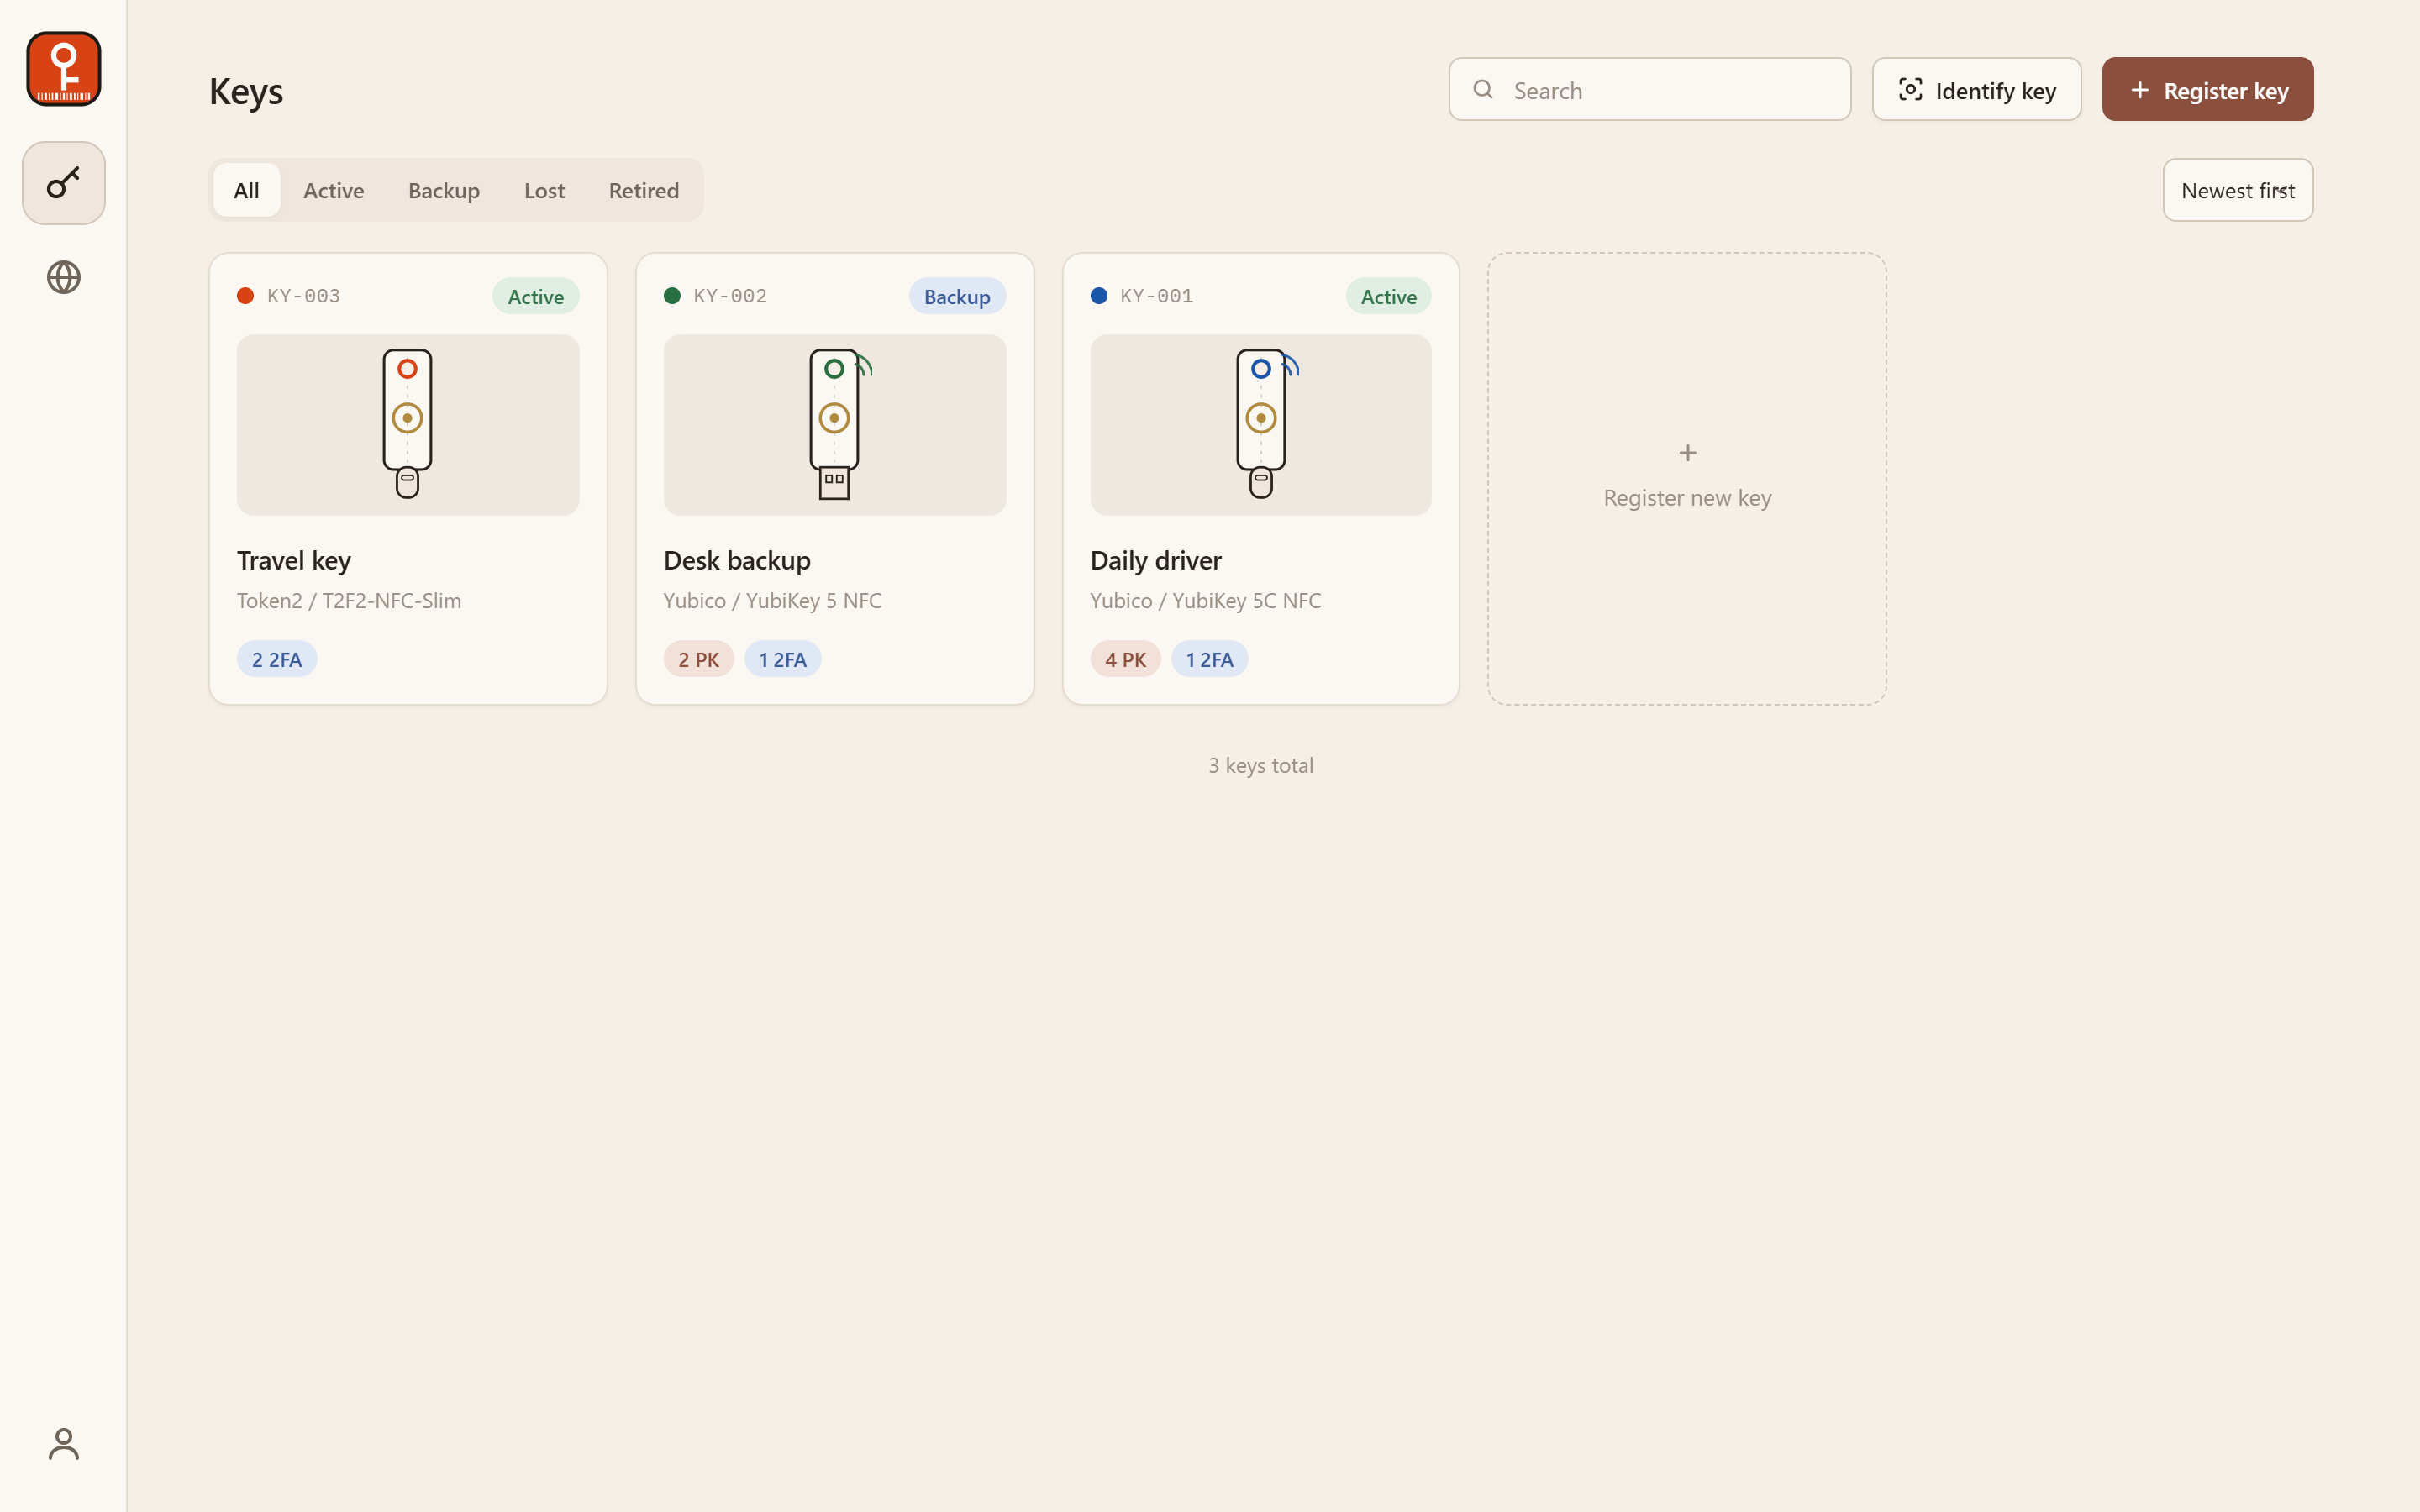Viewport: 2420px width, 1512px height.
Task: Open the Desk backup card title
Action: (x=737, y=561)
